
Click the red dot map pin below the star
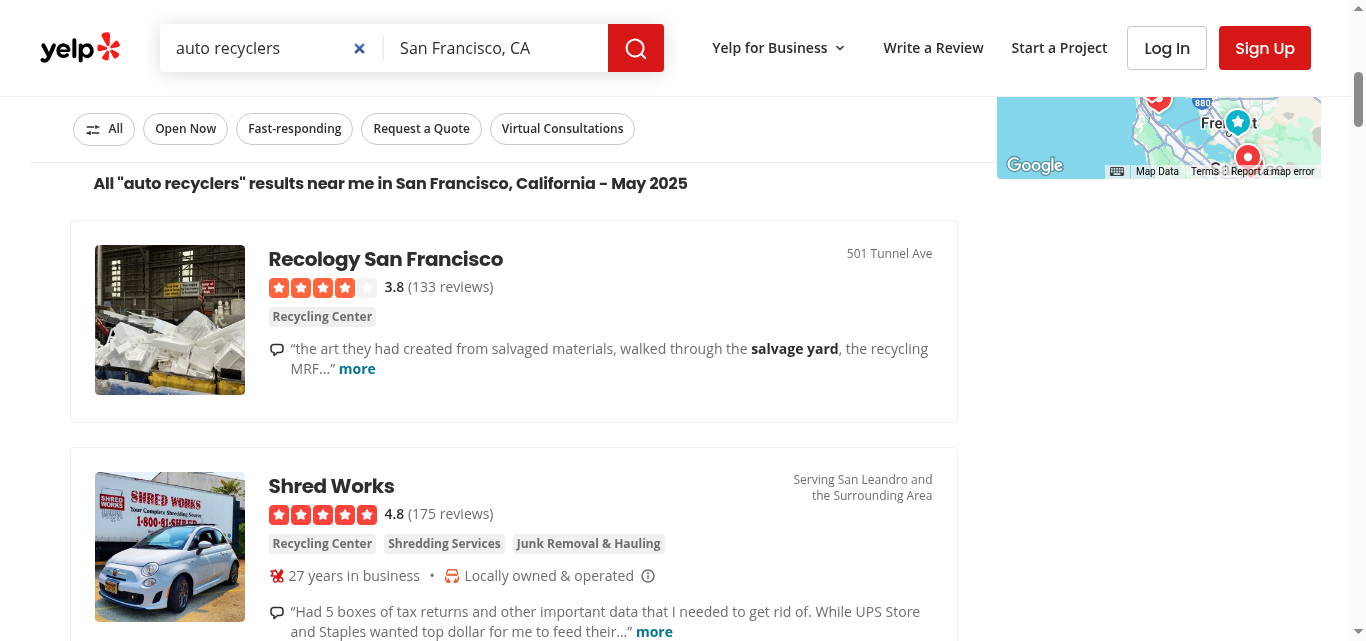click(1248, 157)
